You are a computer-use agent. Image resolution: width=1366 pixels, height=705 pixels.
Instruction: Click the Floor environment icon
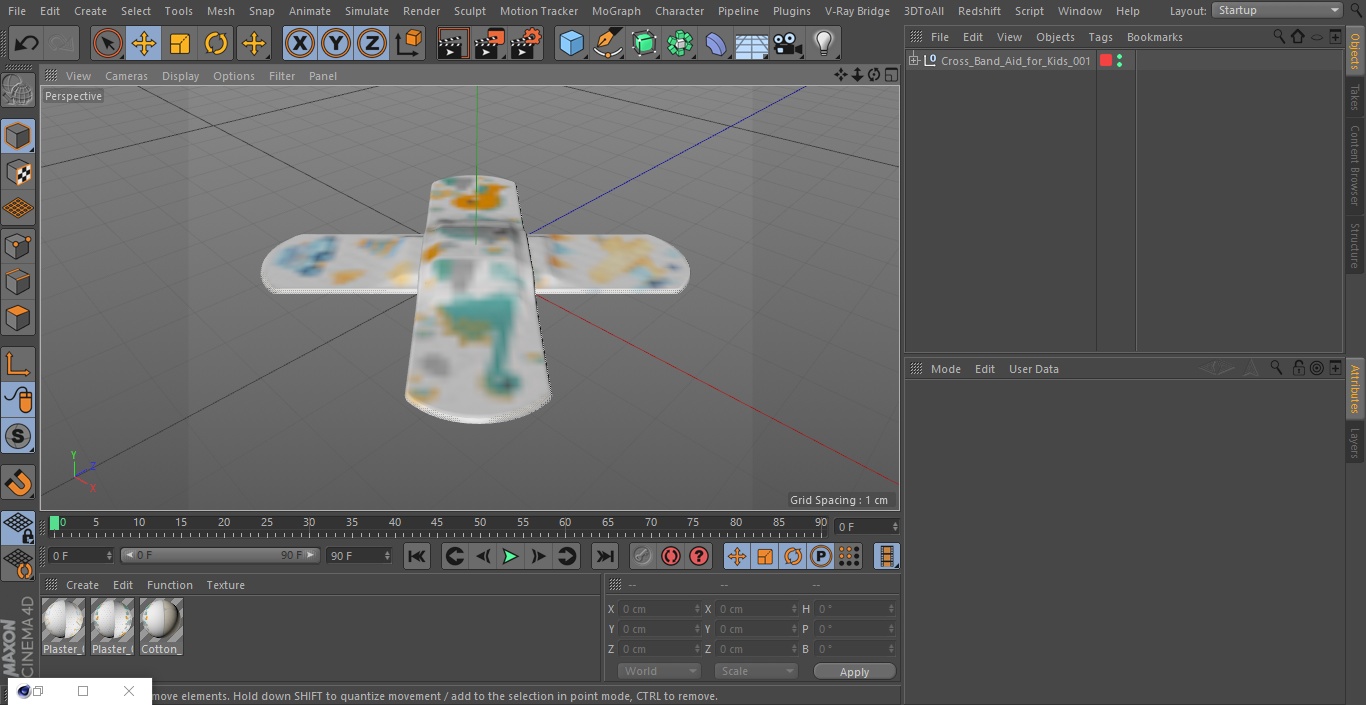[752, 43]
